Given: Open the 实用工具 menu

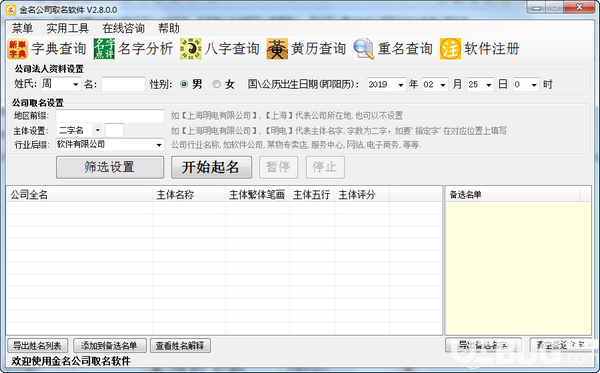Looking at the screenshot, I should coord(67,28).
